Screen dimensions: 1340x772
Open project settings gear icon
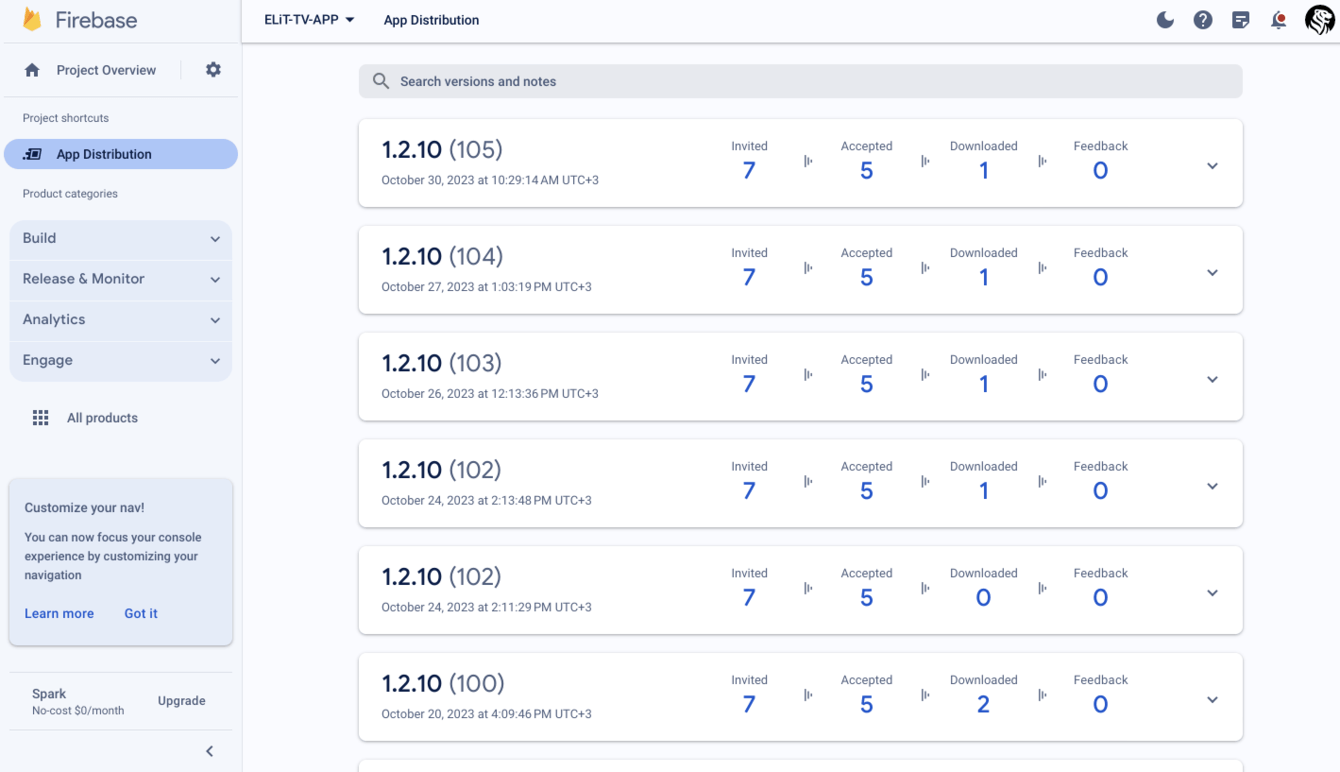coord(213,70)
